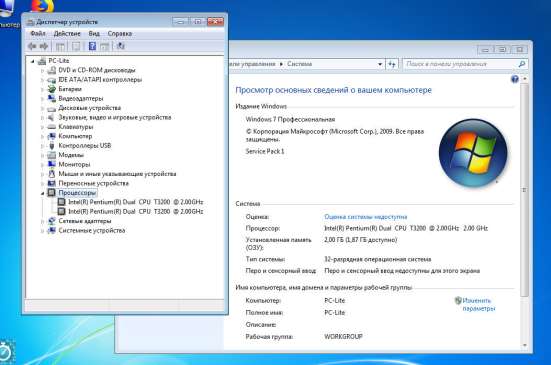Click the Батареи battery icon

52,89
